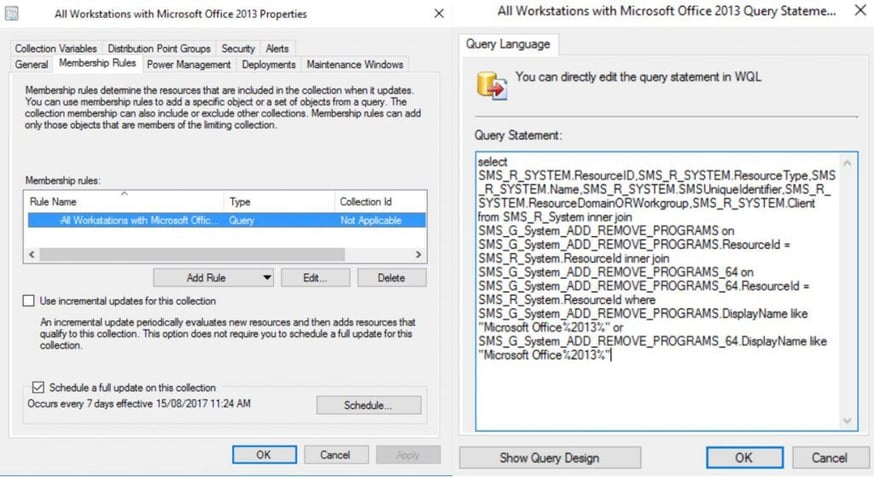Toggle Schedule a full update checkbox
Image resolution: width=874 pixels, height=477 pixels.
[38, 387]
